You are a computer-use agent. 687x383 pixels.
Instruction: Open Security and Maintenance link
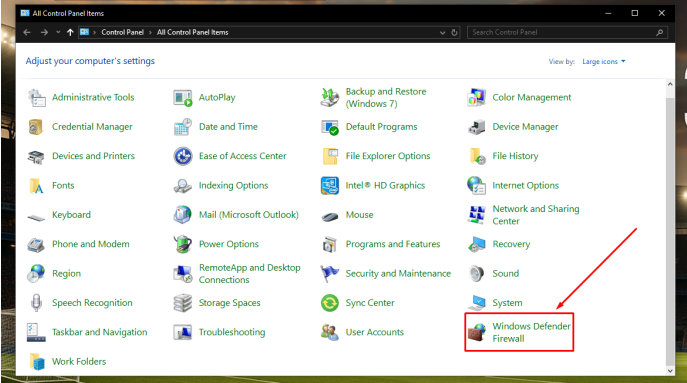[398, 273]
